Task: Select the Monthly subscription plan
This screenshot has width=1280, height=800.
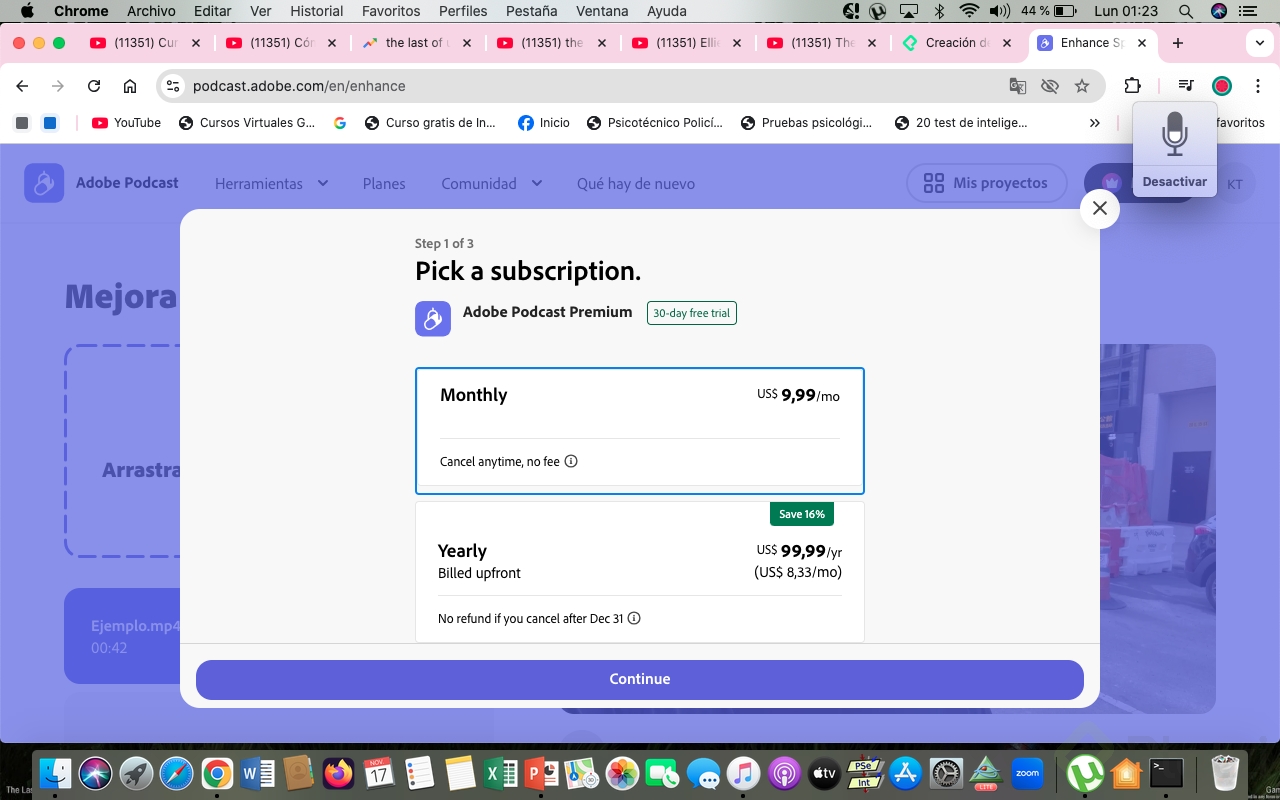Action: [x=640, y=431]
